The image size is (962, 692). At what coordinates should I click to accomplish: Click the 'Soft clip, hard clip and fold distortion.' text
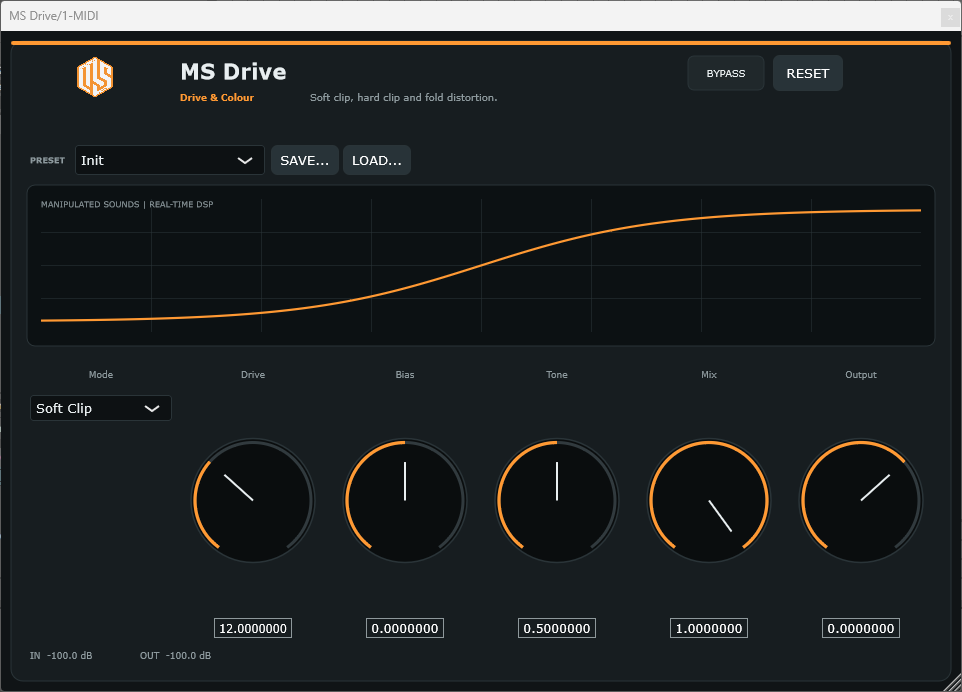point(403,98)
